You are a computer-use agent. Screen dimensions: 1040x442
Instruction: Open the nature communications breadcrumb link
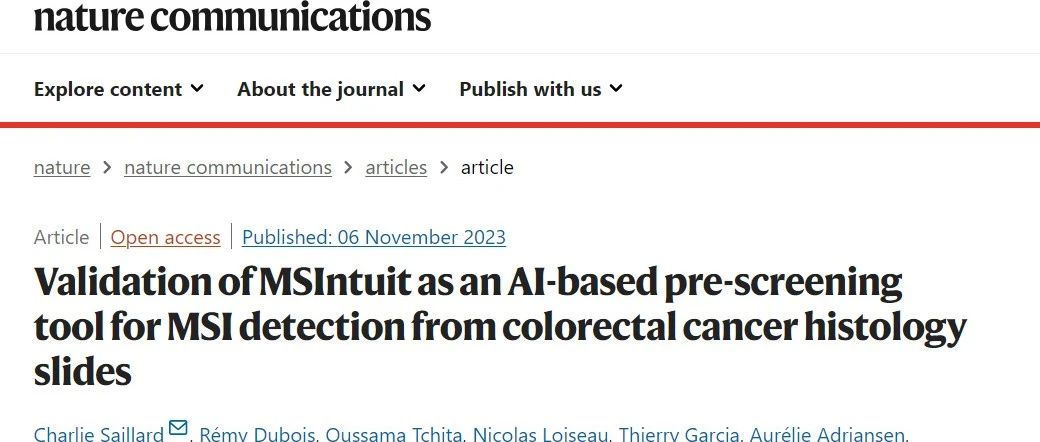[x=228, y=167]
